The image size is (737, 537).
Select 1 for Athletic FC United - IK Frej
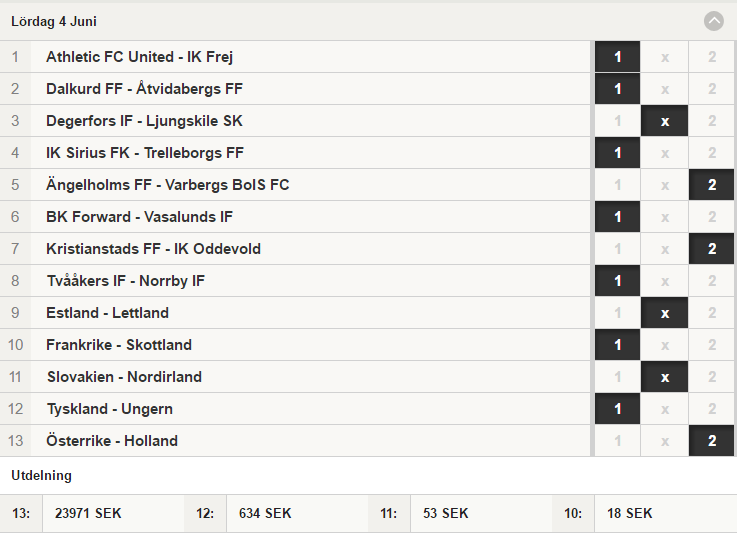tap(617, 57)
